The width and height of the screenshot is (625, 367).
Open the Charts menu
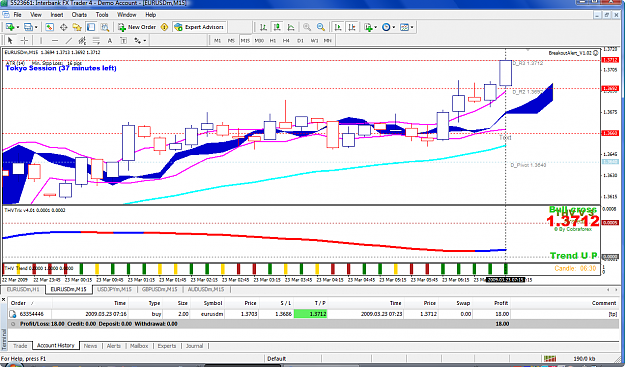click(79, 15)
